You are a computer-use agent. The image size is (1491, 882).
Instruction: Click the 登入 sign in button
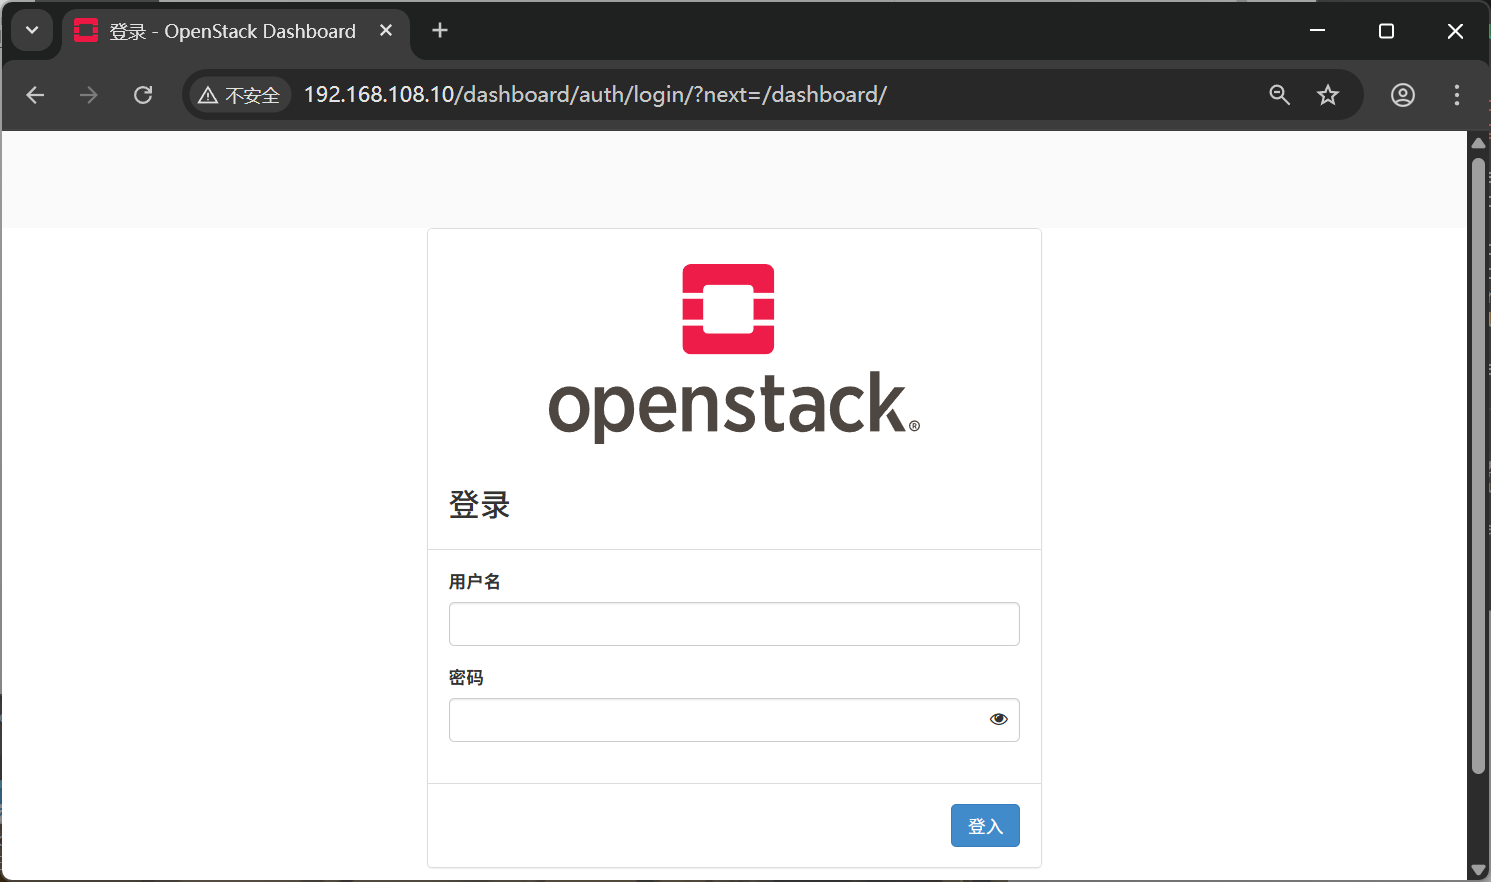(x=985, y=826)
